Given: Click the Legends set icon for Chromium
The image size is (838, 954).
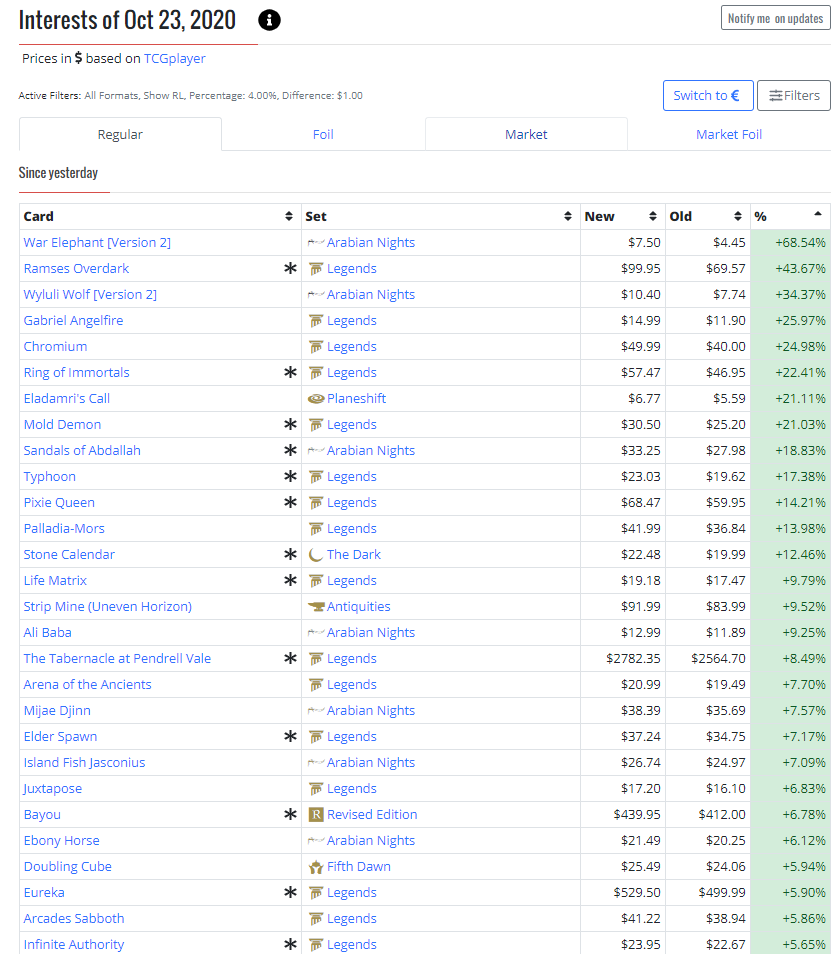Looking at the screenshot, I should point(316,347).
